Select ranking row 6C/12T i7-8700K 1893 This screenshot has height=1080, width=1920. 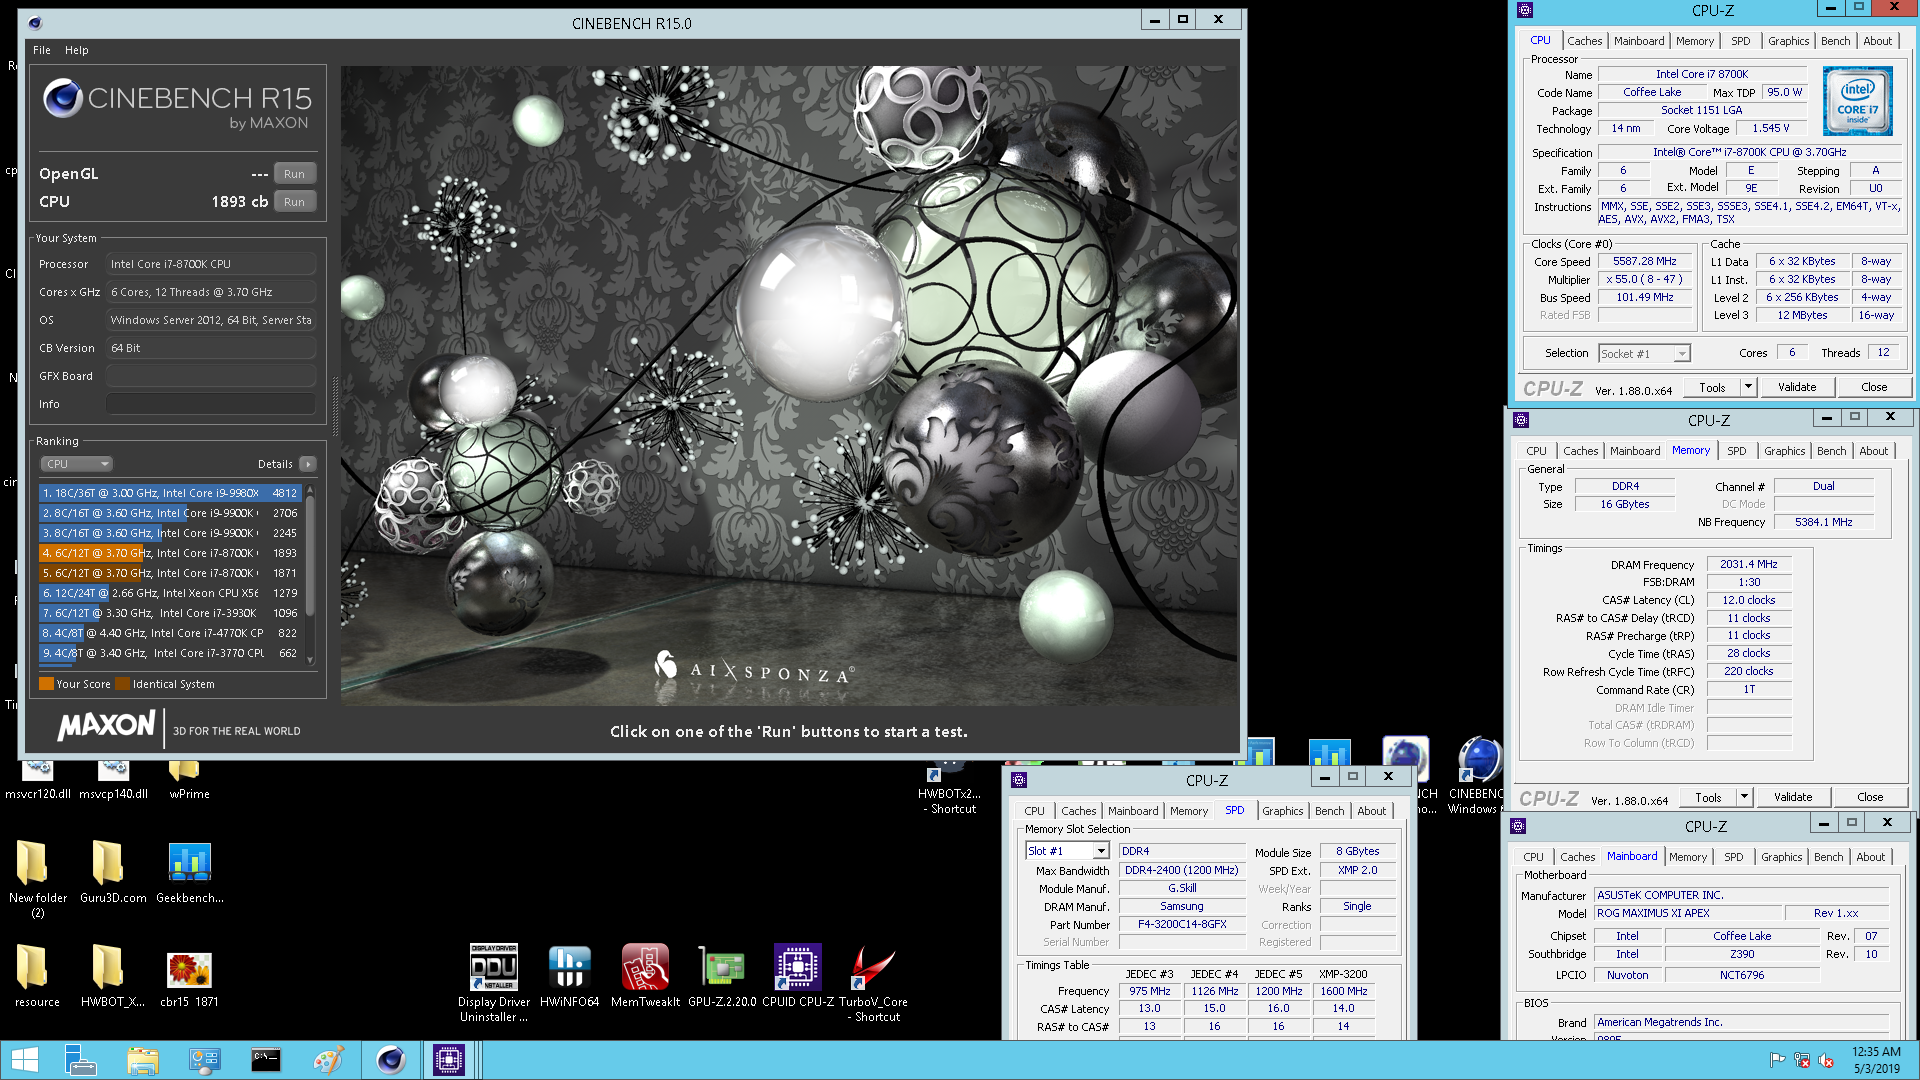click(170, 553)
